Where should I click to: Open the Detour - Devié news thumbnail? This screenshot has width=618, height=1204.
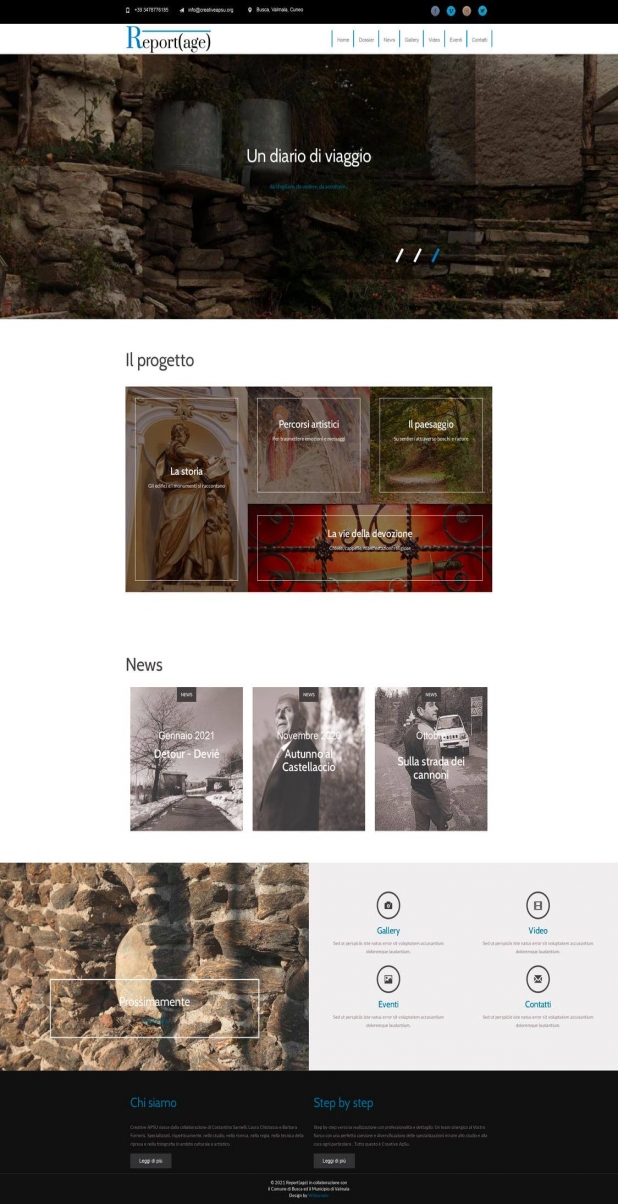(x=186, y=759)
